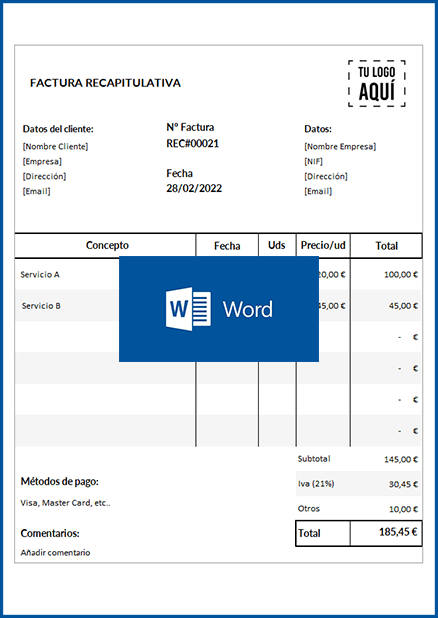
Task: Click the 'Iva (21%)' label
Action: point(316,484)
